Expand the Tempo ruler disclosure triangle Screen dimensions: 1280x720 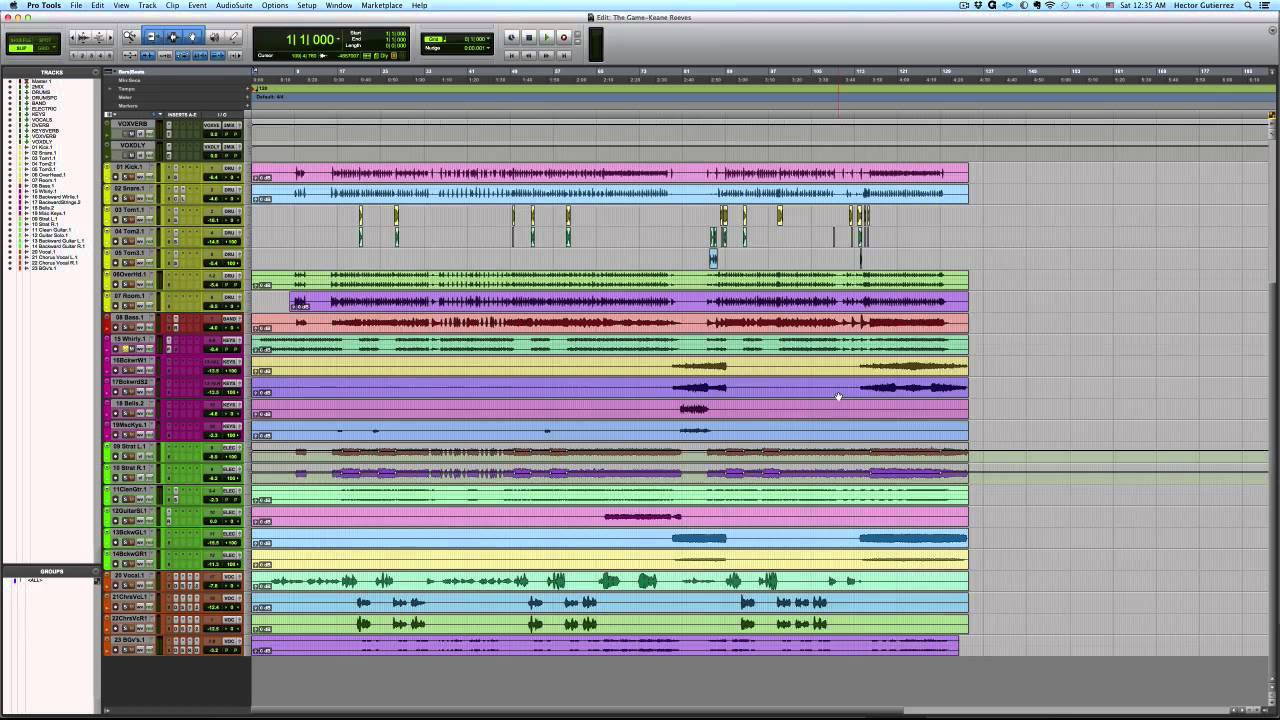tap(110, 89)
